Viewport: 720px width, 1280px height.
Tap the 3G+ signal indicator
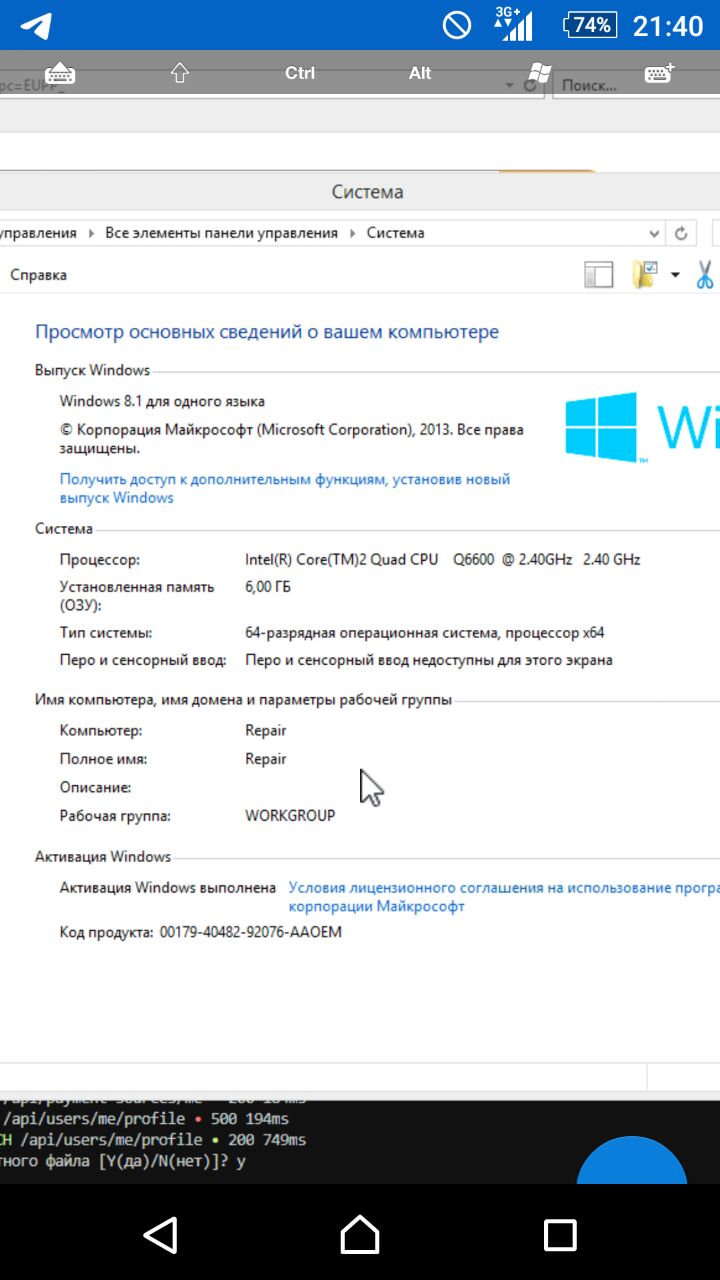coord(513,24)
